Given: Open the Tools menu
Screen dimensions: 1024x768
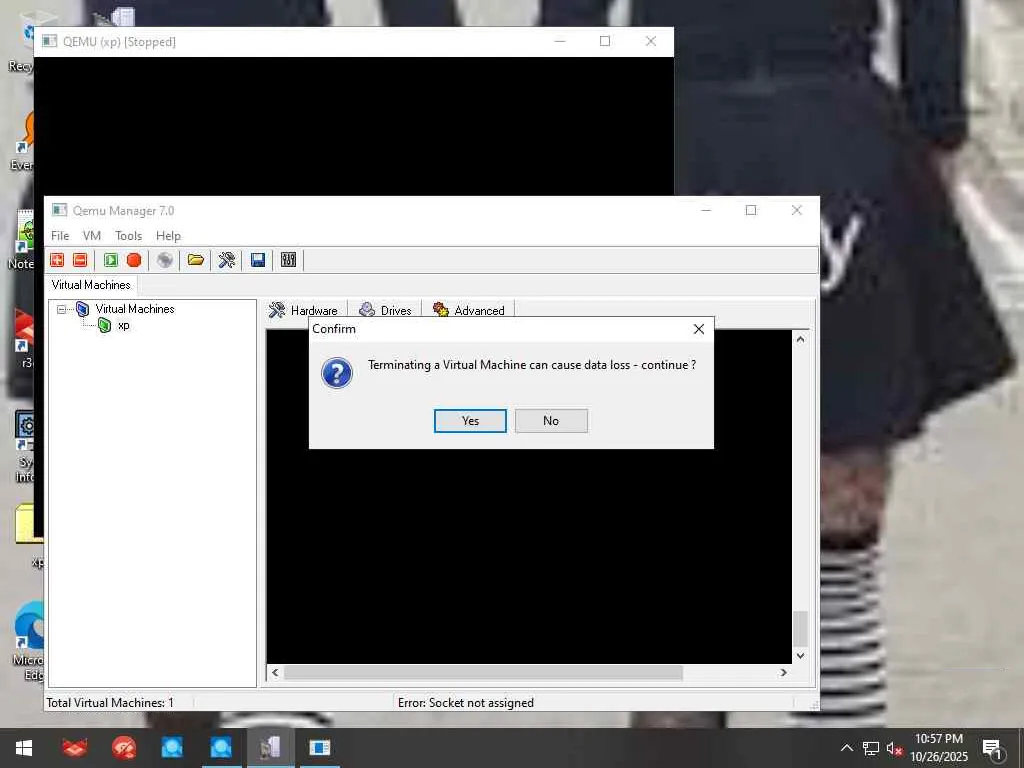Looking at the screenshot, I should [129, 236].
